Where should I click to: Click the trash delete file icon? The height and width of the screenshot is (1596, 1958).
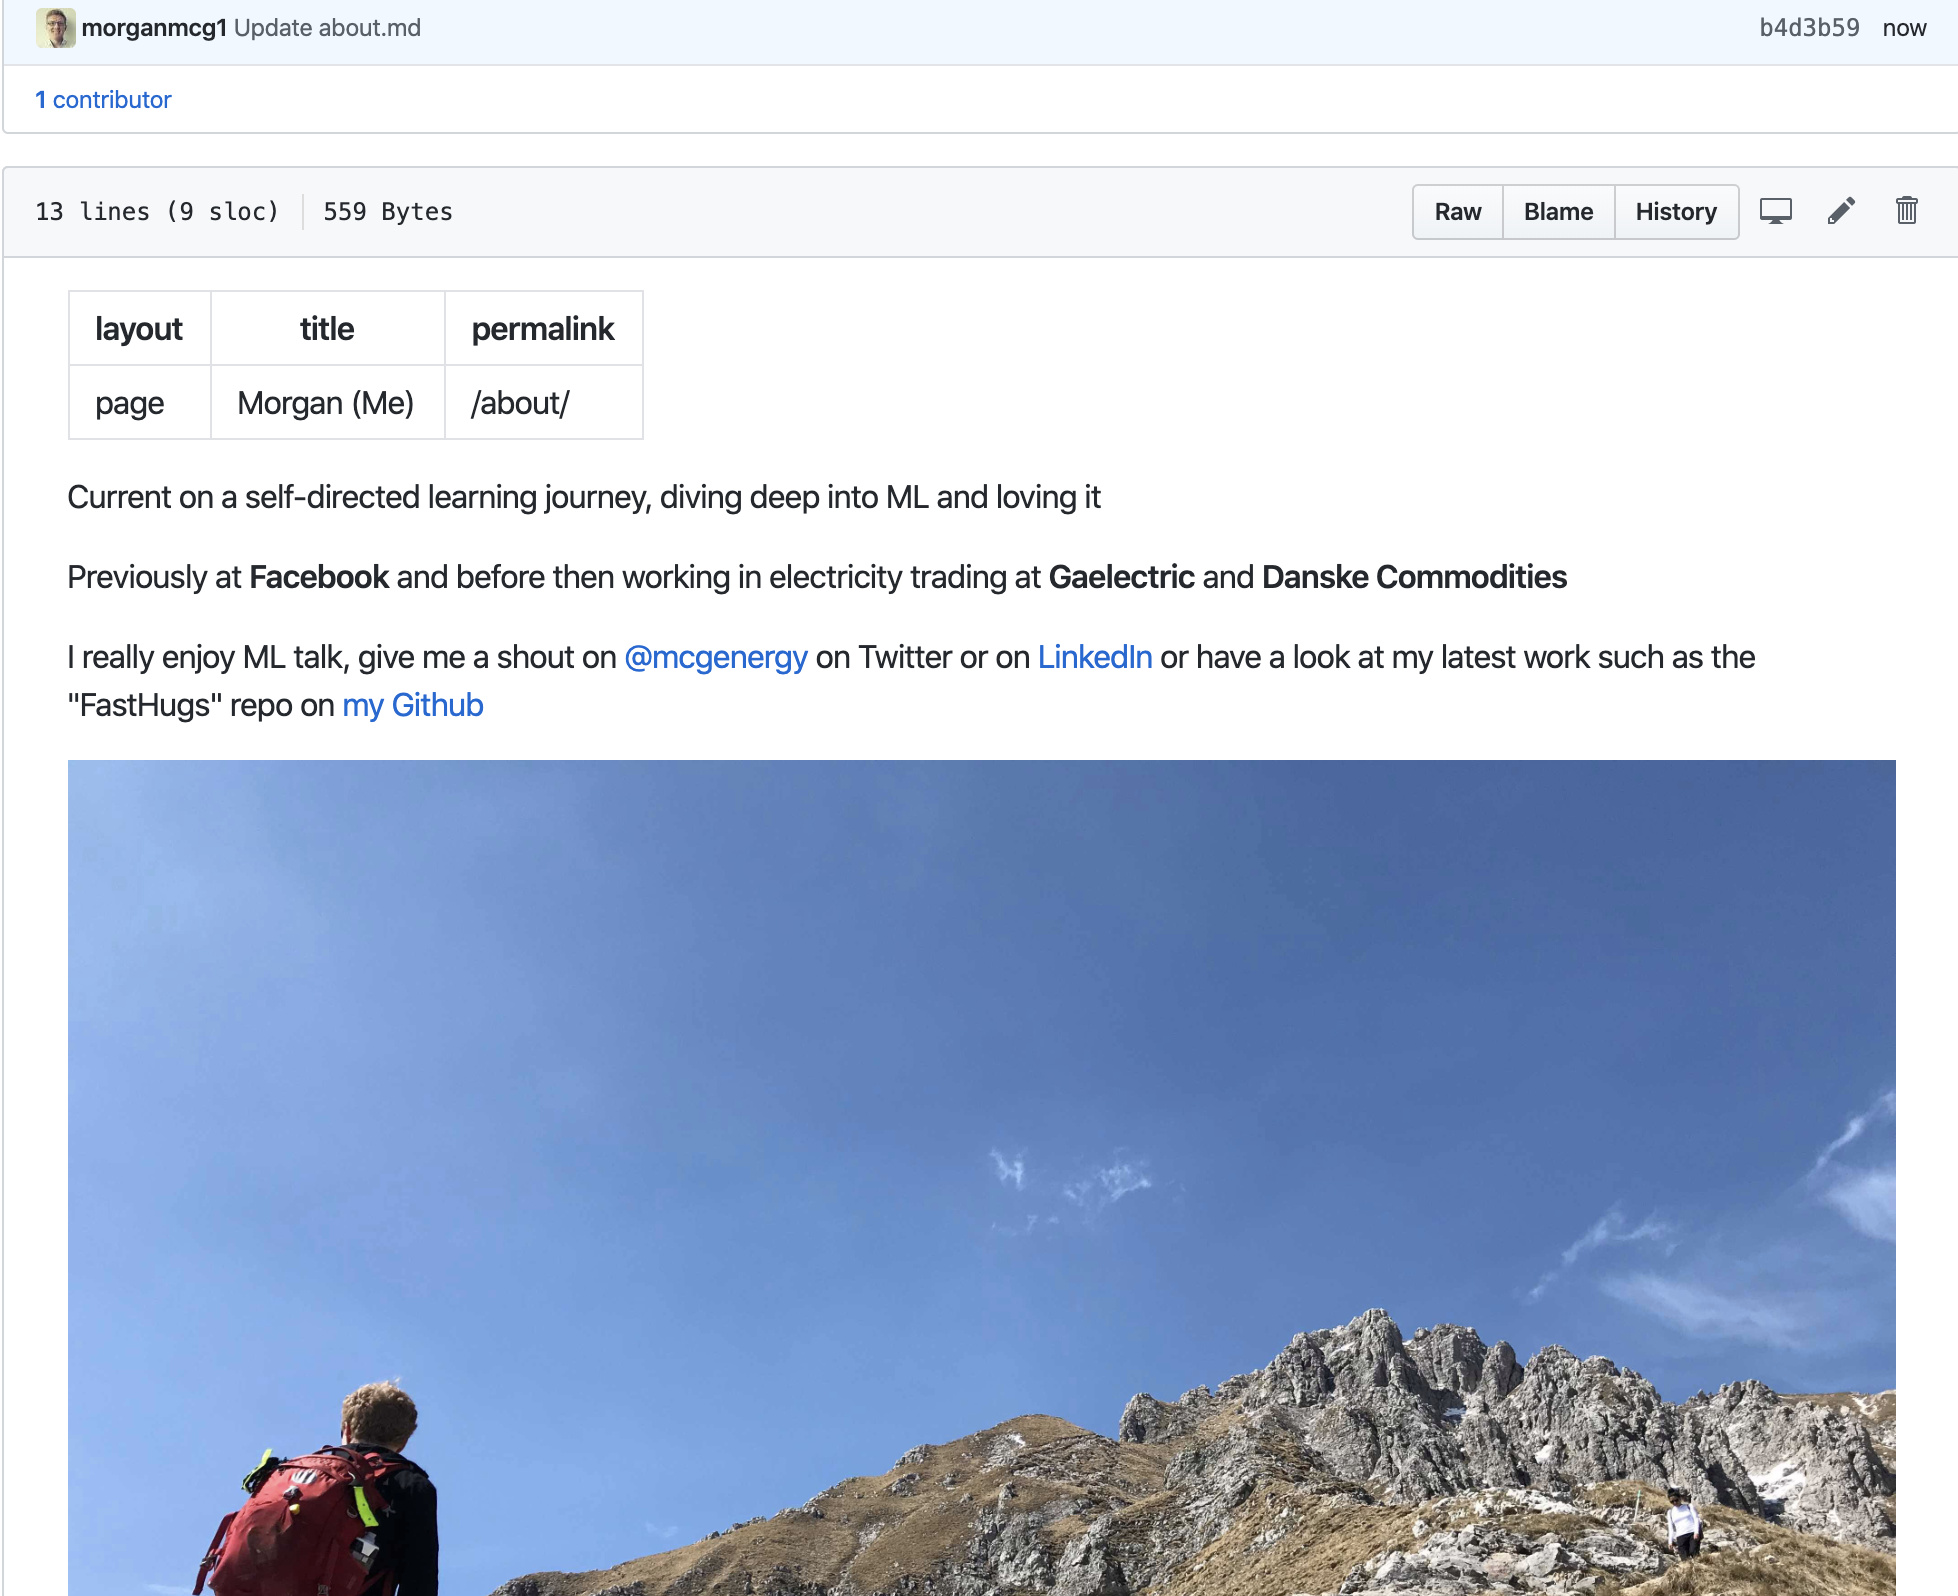(1906, 211)
